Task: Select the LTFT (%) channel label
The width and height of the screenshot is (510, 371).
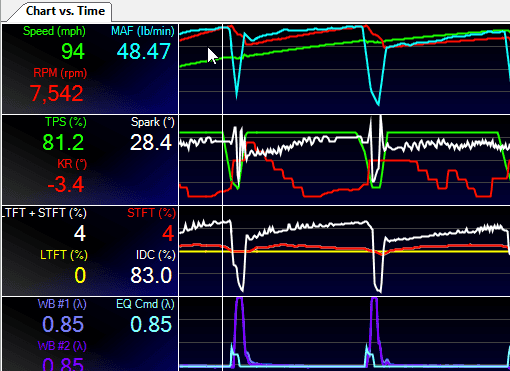Action: click(64, 255)
